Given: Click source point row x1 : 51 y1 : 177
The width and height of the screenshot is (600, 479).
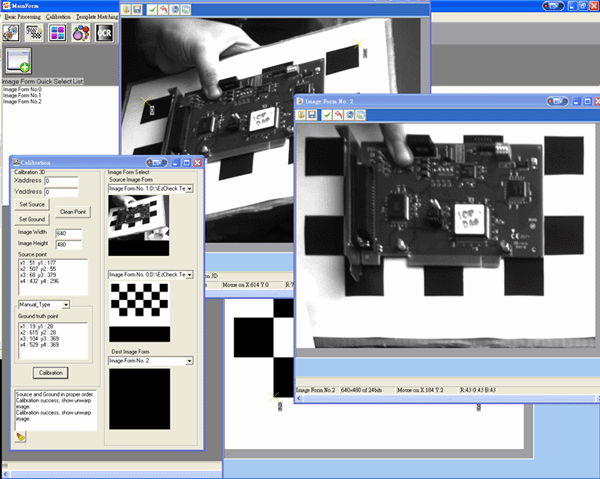Looking at the screenshot, I should (38, 263).
